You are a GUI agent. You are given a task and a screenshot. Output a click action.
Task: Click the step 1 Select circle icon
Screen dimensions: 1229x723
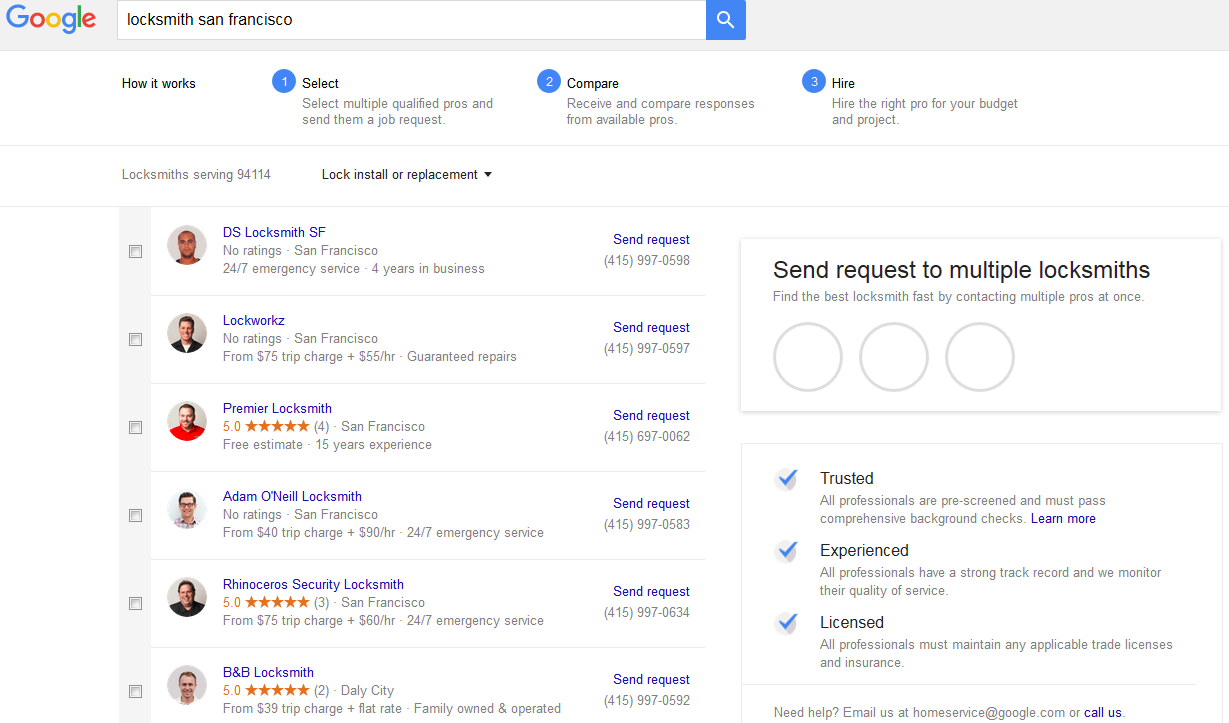pos(284,82)
